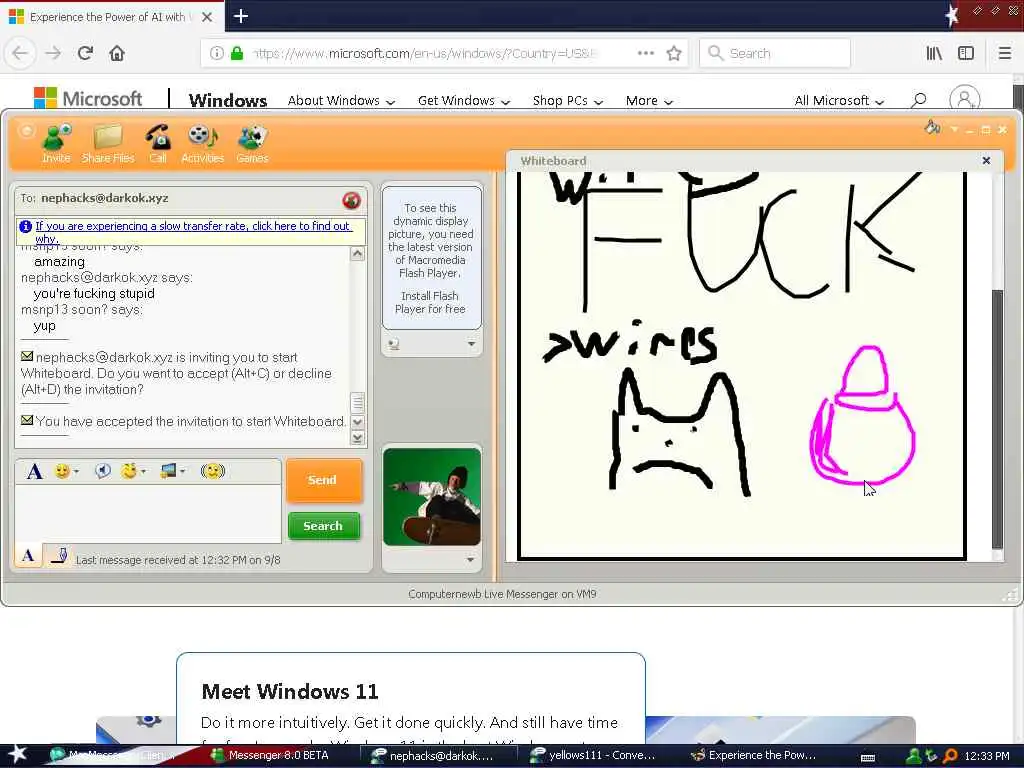
Task: Open the Activities icon in Messenger
Action: tap(202, 144)
